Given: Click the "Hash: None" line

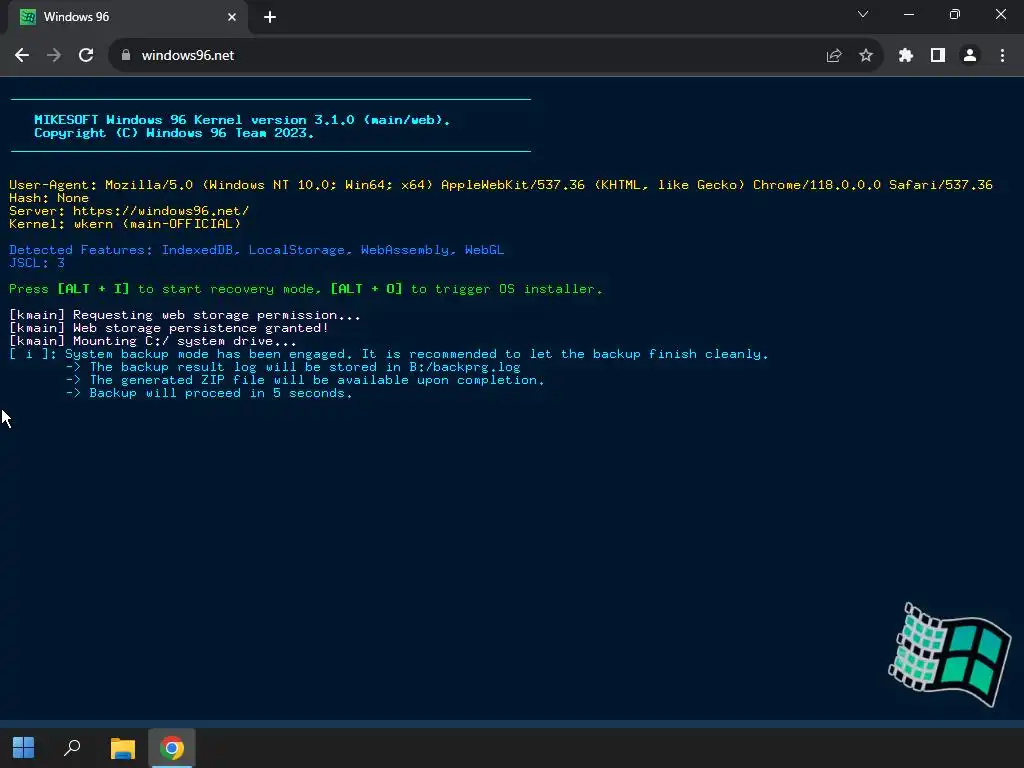Looking at the screenshot, I should (x=49, y=198).
